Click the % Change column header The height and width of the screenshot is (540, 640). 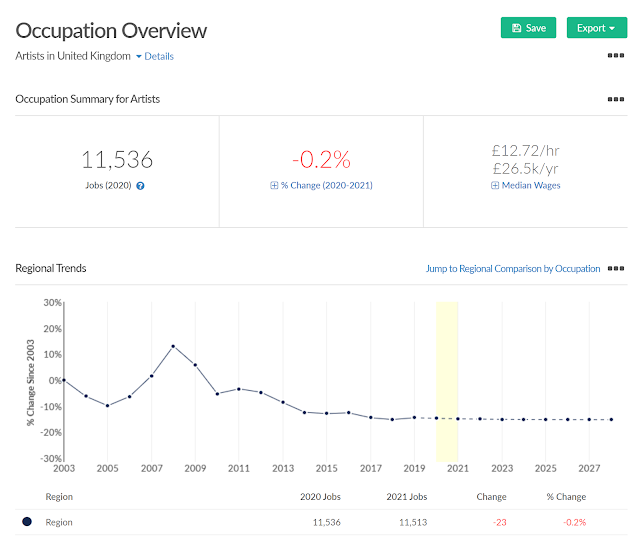pos(566,497)
